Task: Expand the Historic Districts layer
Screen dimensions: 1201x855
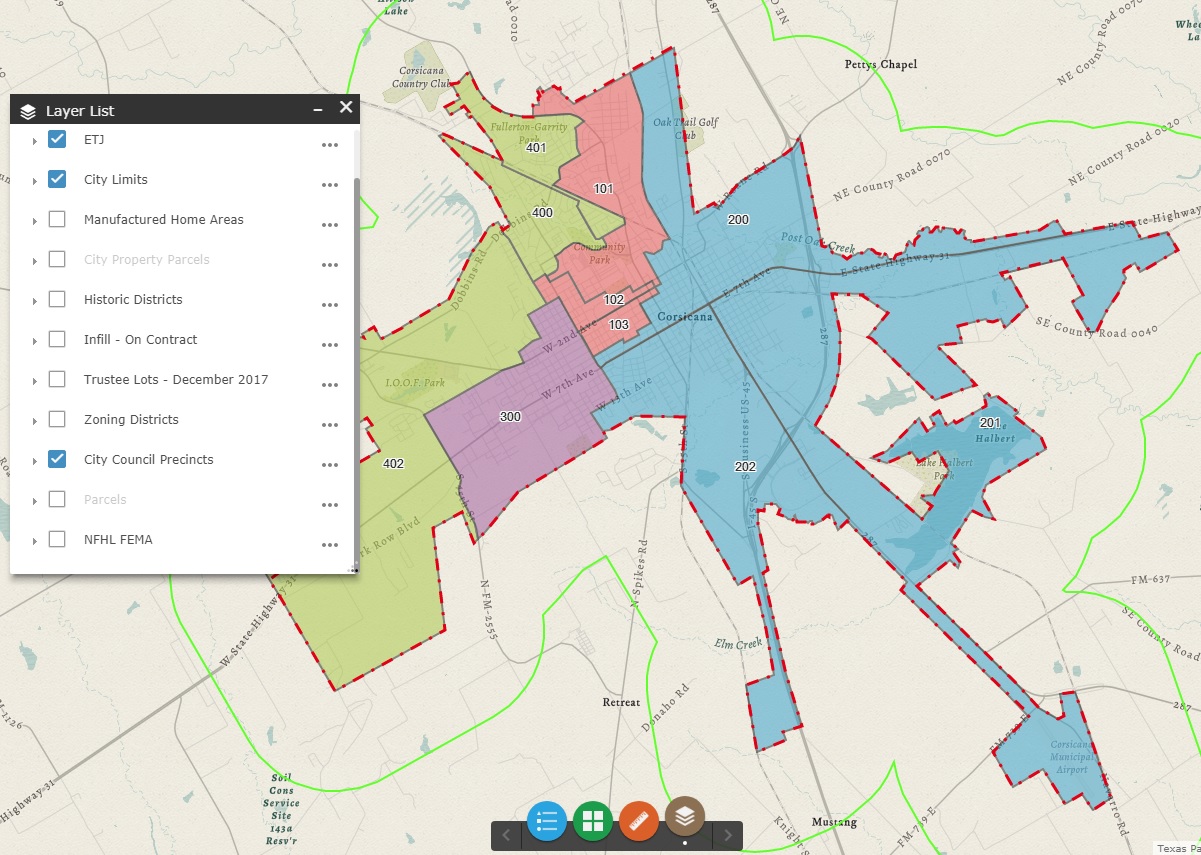Action: (35, 299)
